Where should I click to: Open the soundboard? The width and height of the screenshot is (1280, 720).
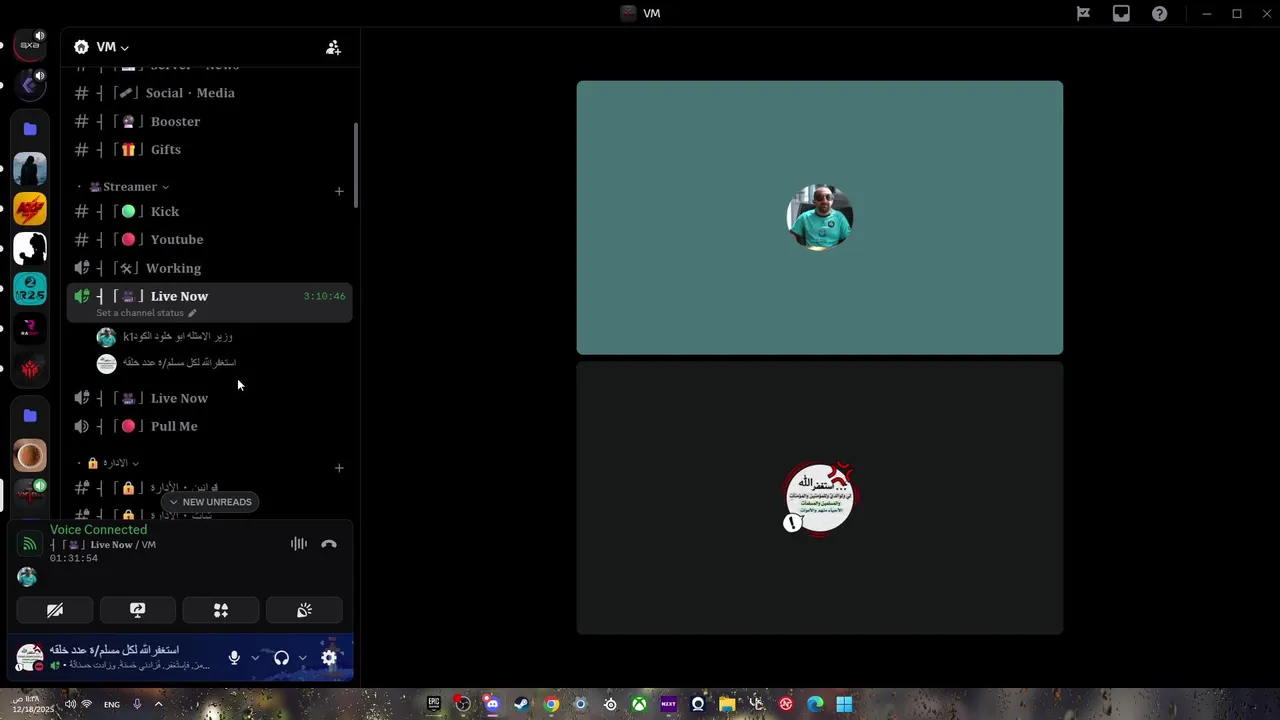pyautogui.click(x=304, y=610)
